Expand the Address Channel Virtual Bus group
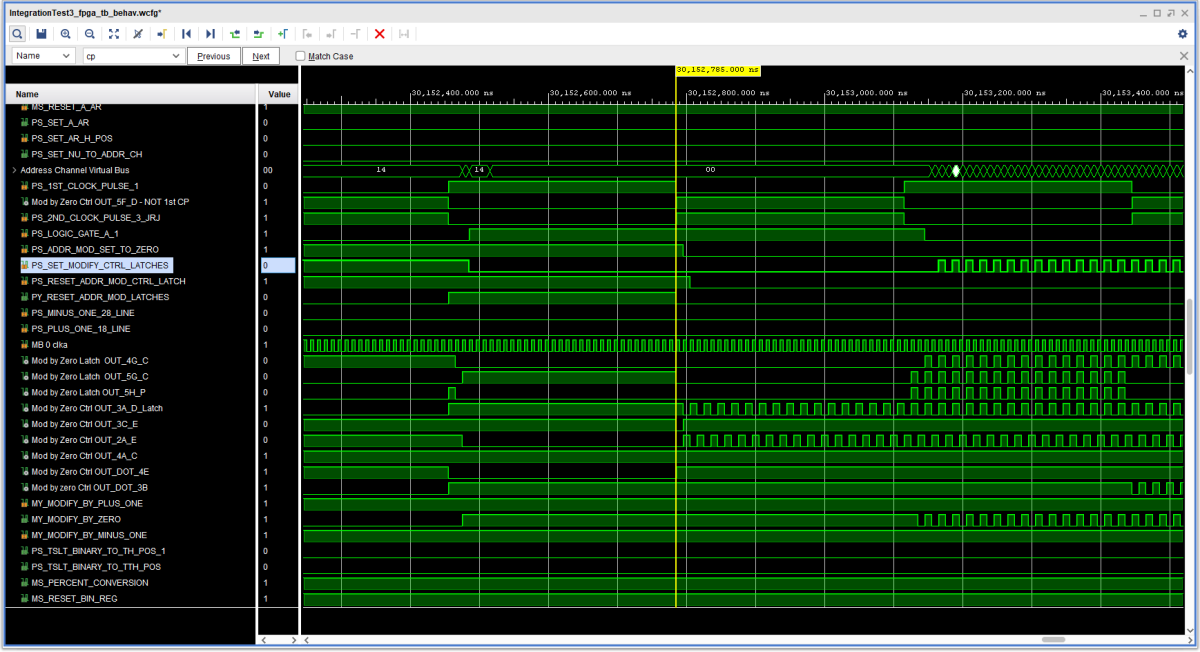 pyautogui.click(x=14, y=170)
